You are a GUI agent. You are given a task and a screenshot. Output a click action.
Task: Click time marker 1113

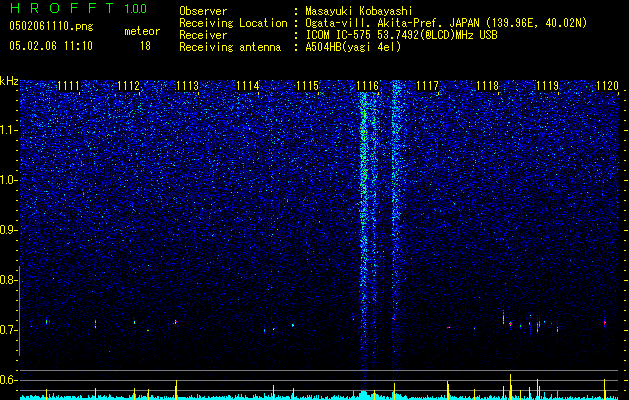click(x=188, y=86)
